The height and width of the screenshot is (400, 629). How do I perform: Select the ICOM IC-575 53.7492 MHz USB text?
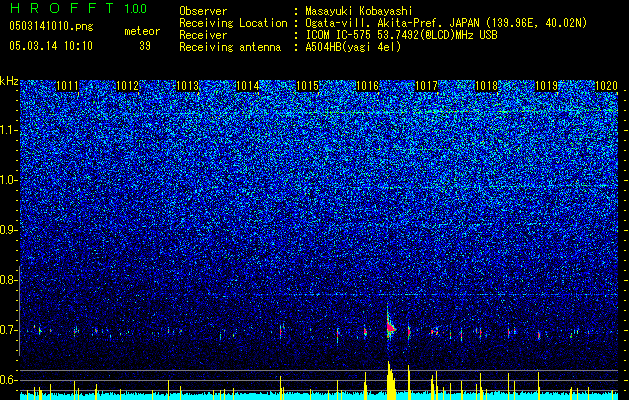pos(401,35)
